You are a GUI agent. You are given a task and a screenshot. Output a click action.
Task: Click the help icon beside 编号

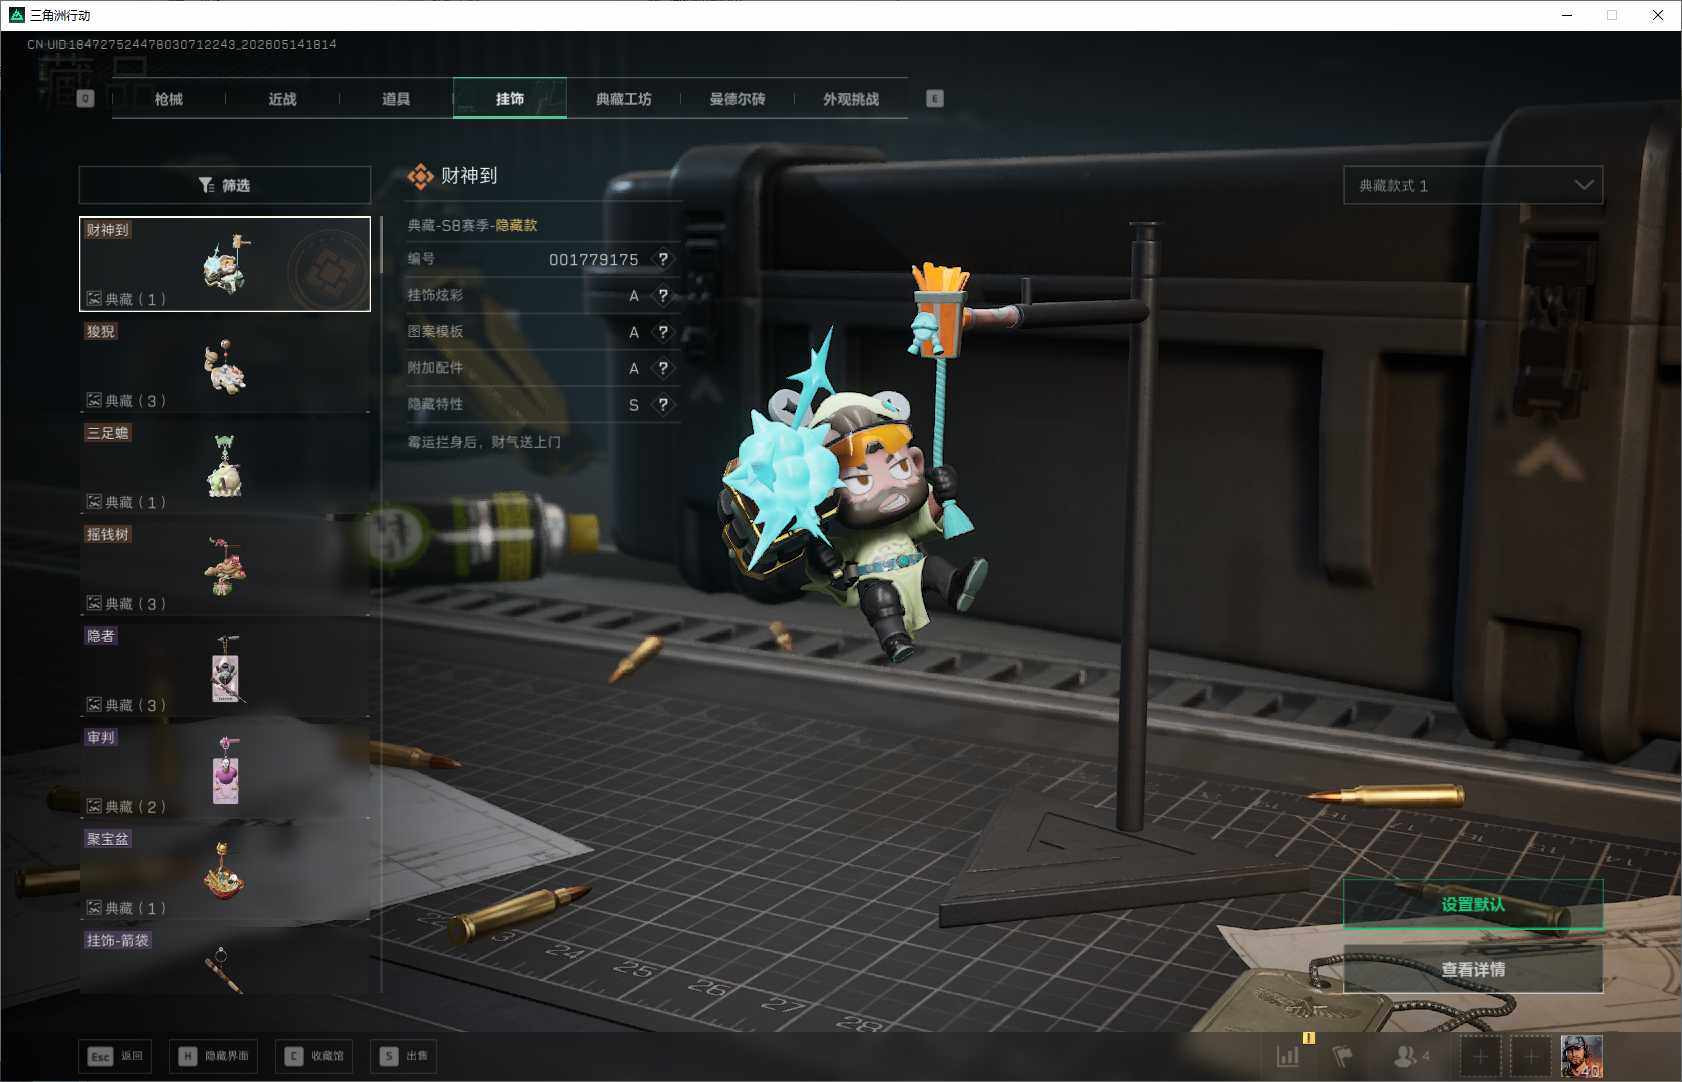(663, 259)
